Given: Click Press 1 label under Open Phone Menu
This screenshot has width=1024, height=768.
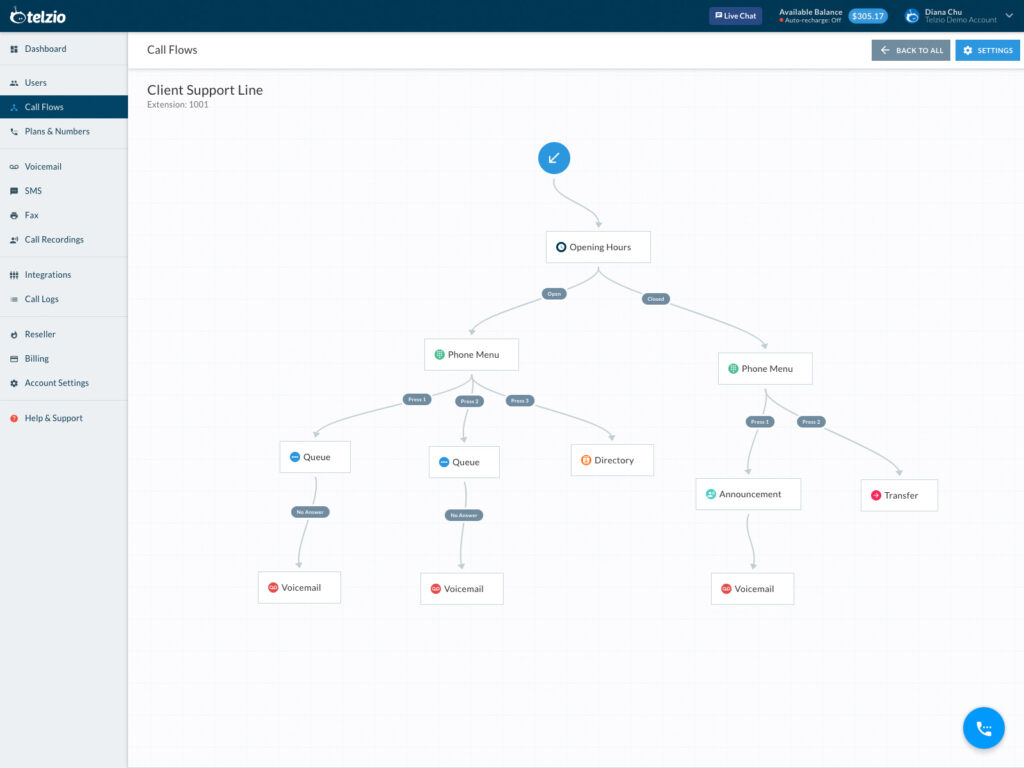Looking at the screenshot, I should click(x=417, y=400).
